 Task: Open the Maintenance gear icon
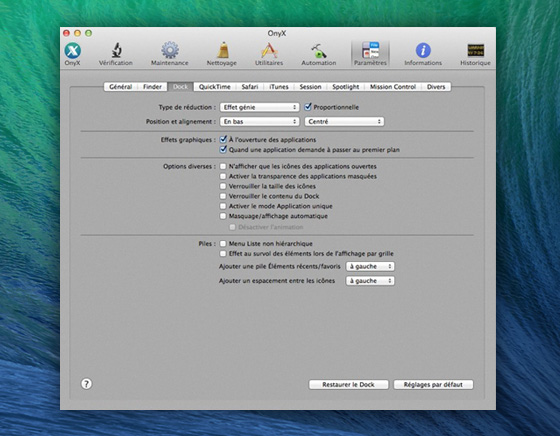point(170,54)
